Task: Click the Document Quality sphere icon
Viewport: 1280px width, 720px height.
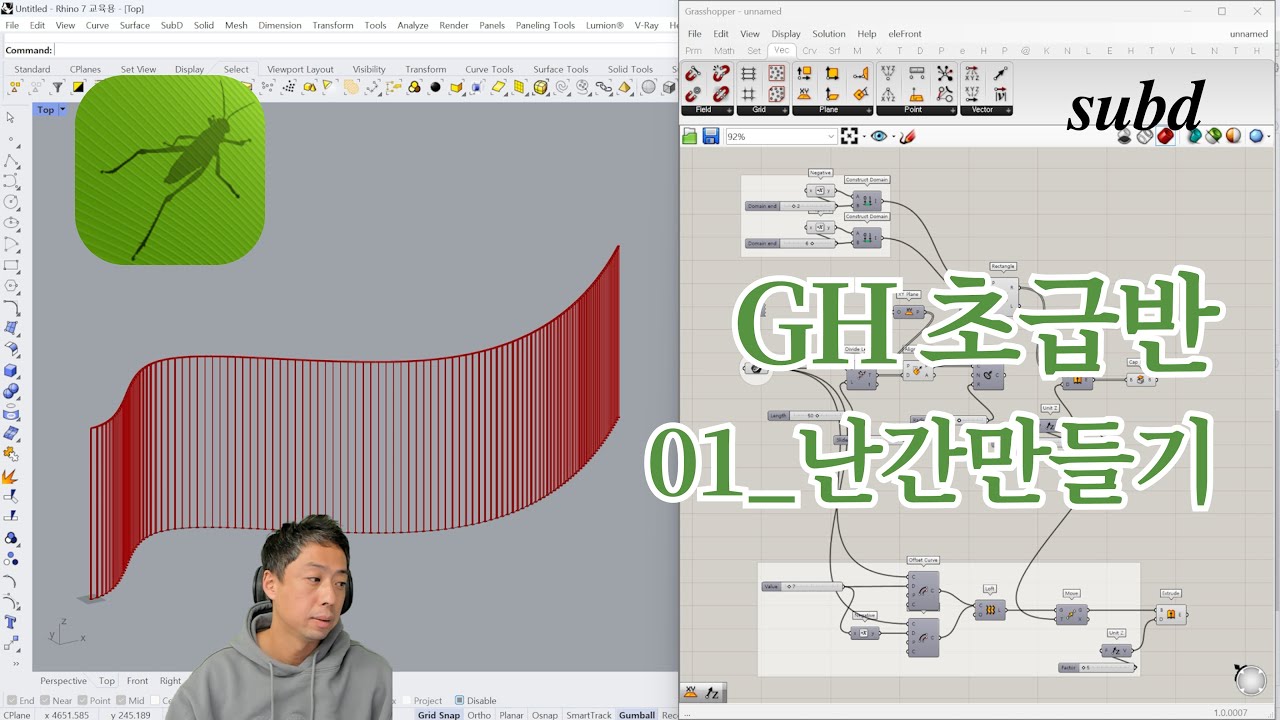Action: coord(1233,136)
